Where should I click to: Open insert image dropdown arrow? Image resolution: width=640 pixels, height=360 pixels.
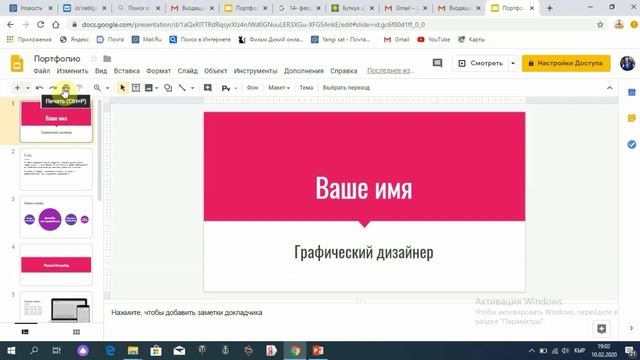pos(156,88)
